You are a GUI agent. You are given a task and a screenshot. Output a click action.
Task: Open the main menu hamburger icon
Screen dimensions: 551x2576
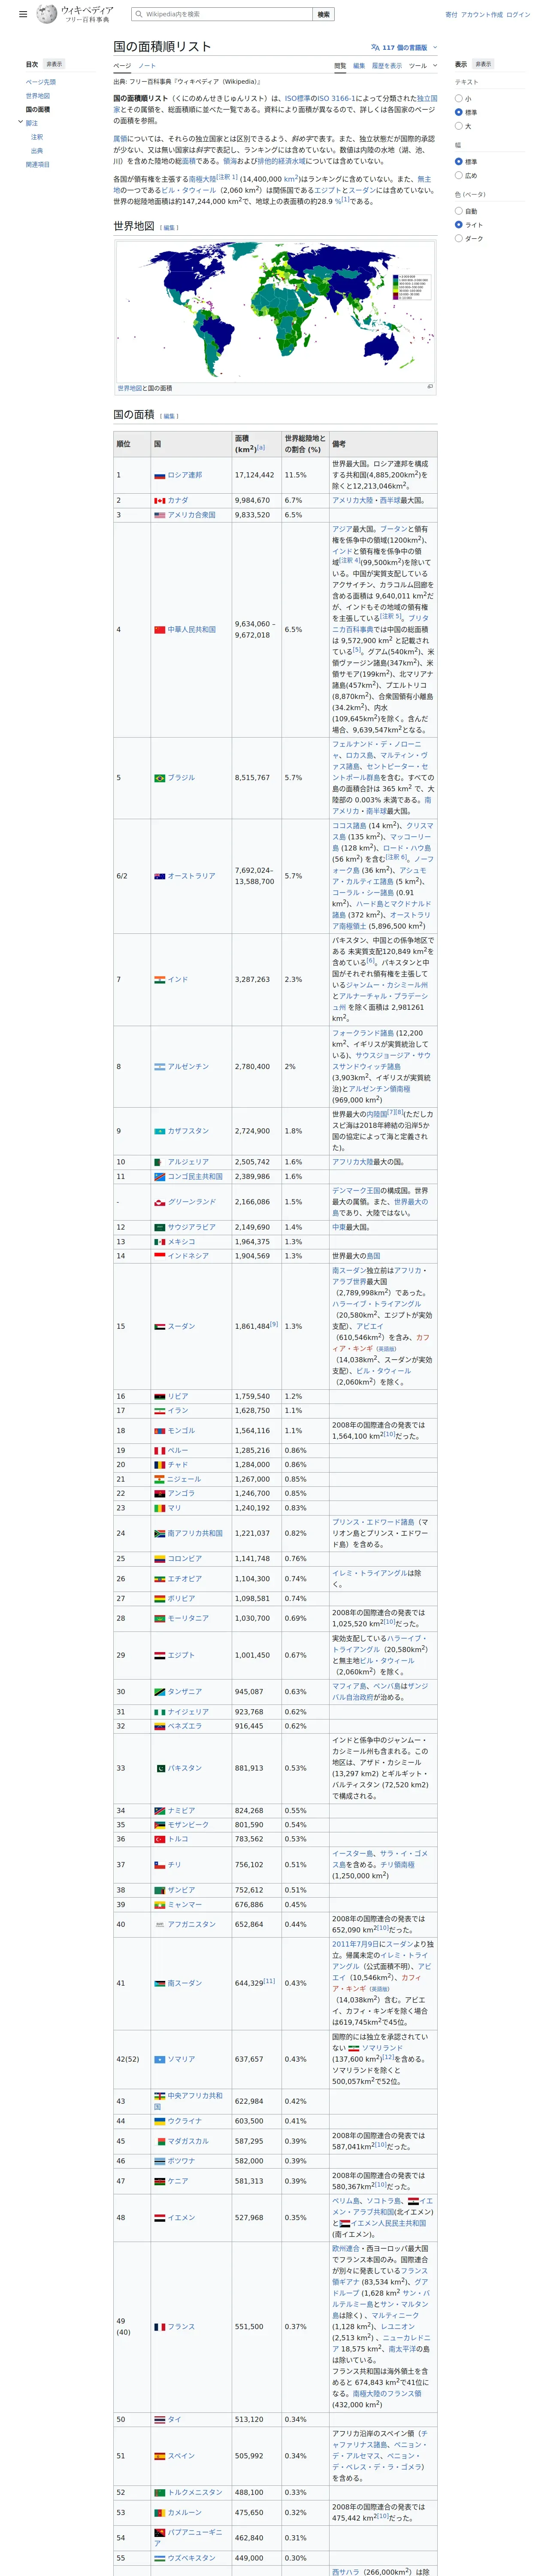[x=23, y=15]
